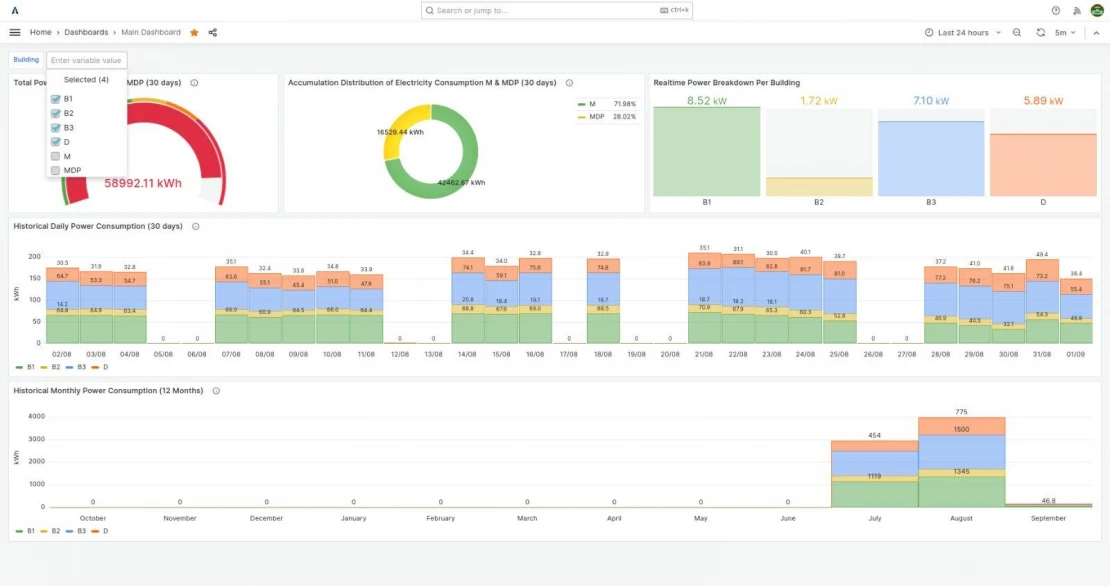Open Historical Monthly Power Consumption panel menu
The image size is (1110, 586).
(x=108, y=391)
